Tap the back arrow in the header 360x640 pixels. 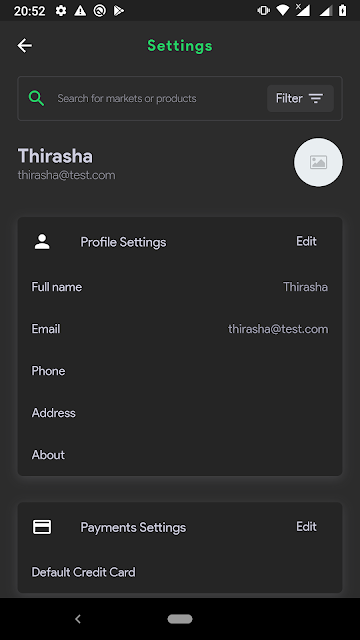pos(24,45)
